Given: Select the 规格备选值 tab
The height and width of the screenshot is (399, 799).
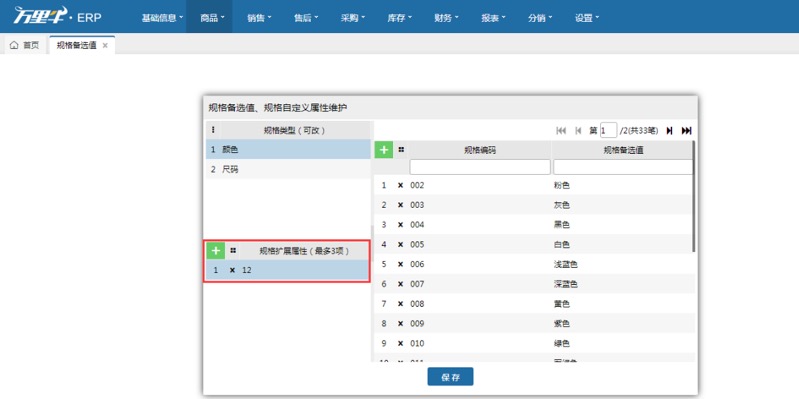Looking at the screenshot, I should (82, 45).
